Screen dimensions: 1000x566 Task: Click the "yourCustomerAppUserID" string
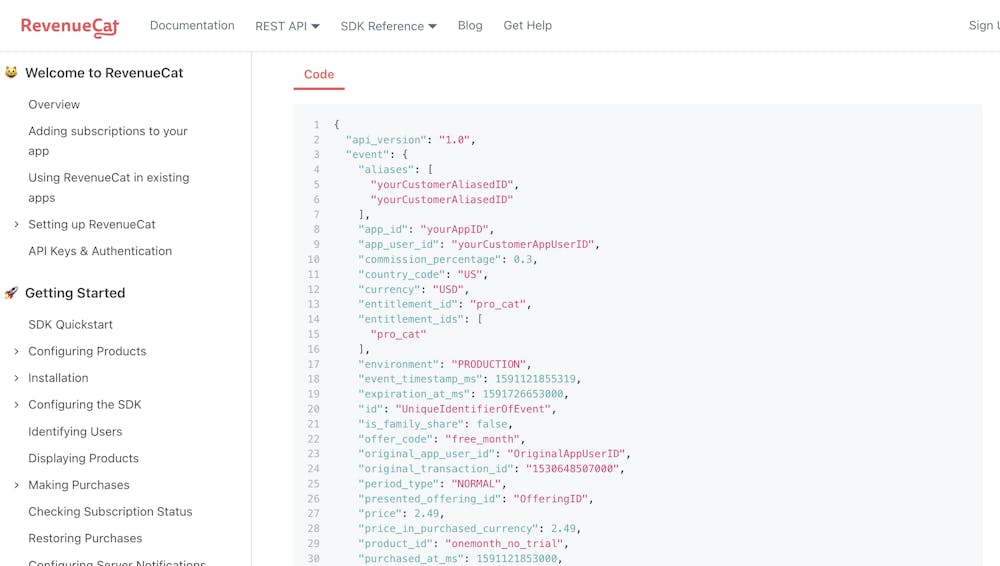523,244
